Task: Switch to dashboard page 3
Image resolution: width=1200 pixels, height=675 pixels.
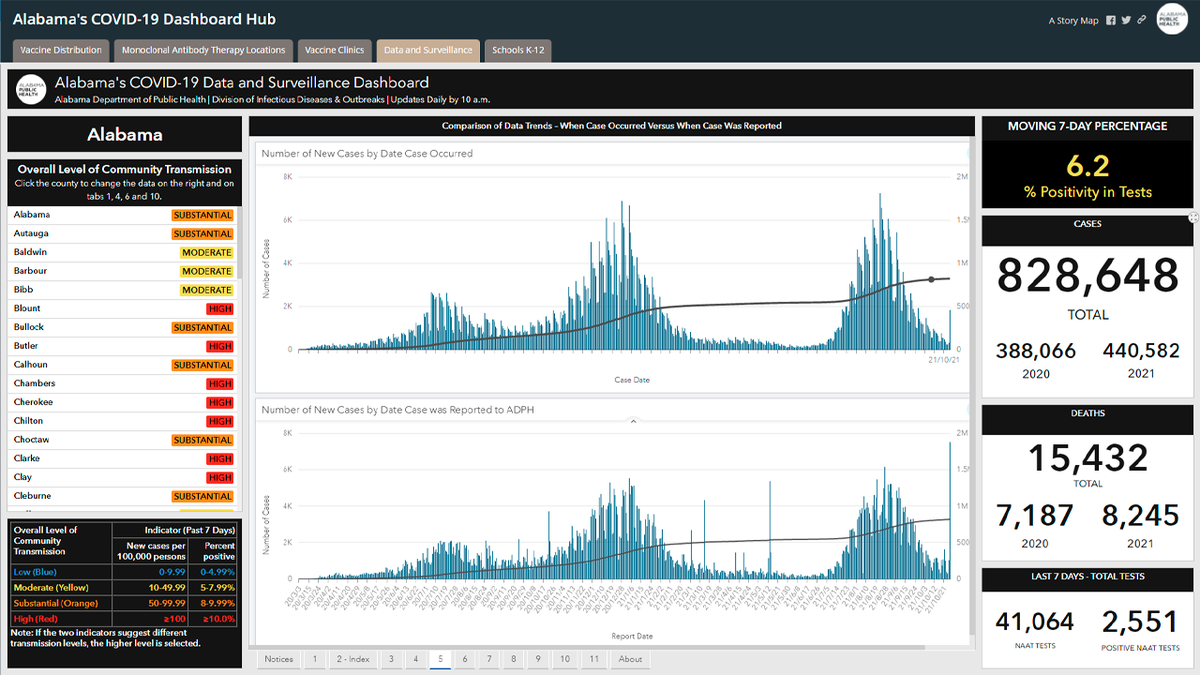Action: tap(390, 659)
